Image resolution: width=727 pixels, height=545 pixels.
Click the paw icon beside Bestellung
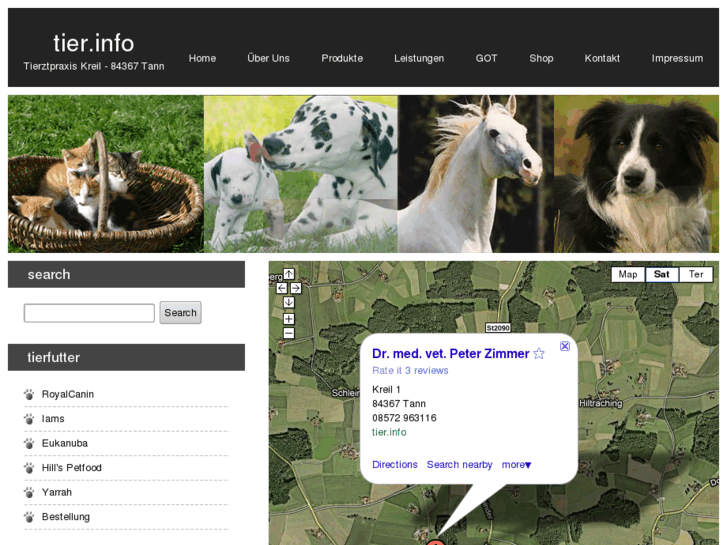pyautogui.click(x=29, y=517)
